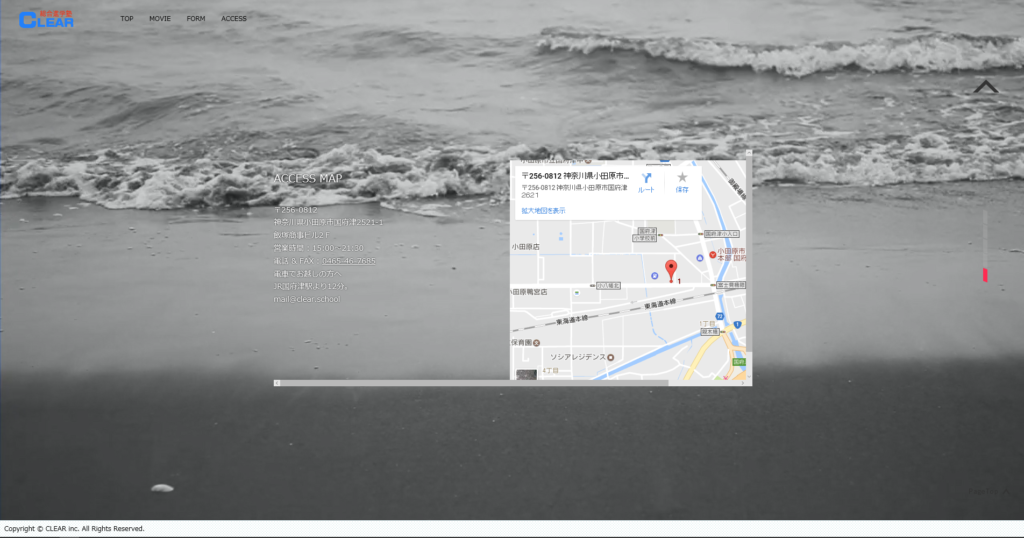The image size is (1024, 538).
Task: Go to the FORM page
Action: click(x=196, y=19)
